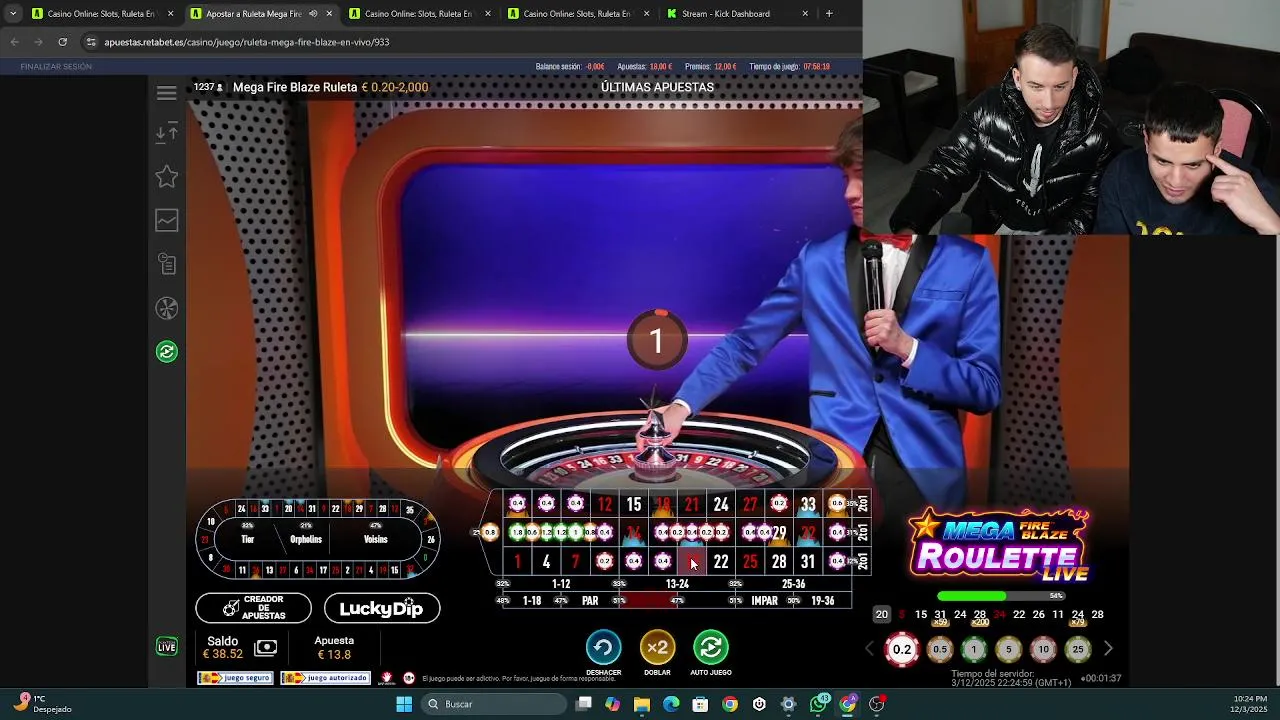Select the 0.2 chip
Screen dimensions: 1280x720
[x=902, y=649]
